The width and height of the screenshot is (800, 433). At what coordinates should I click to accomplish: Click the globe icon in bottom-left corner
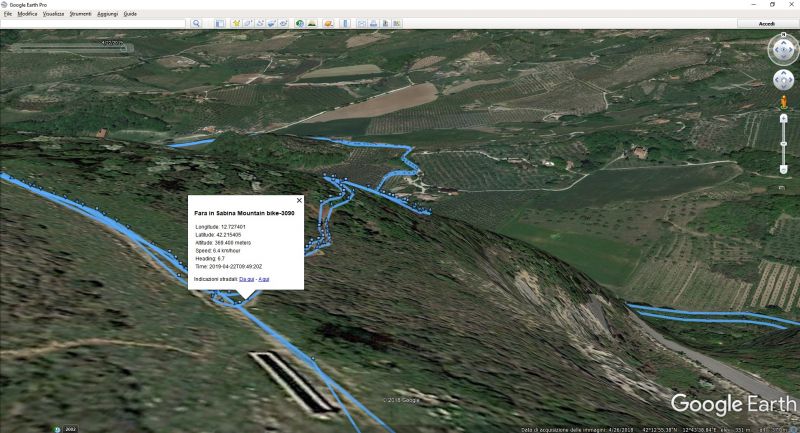(57, 429)
